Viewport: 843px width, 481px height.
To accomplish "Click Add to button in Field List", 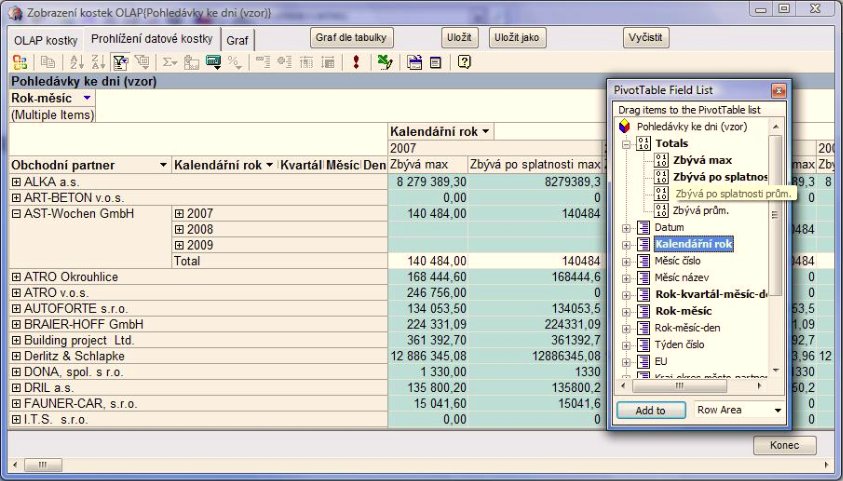I will [x=651, y=410].
